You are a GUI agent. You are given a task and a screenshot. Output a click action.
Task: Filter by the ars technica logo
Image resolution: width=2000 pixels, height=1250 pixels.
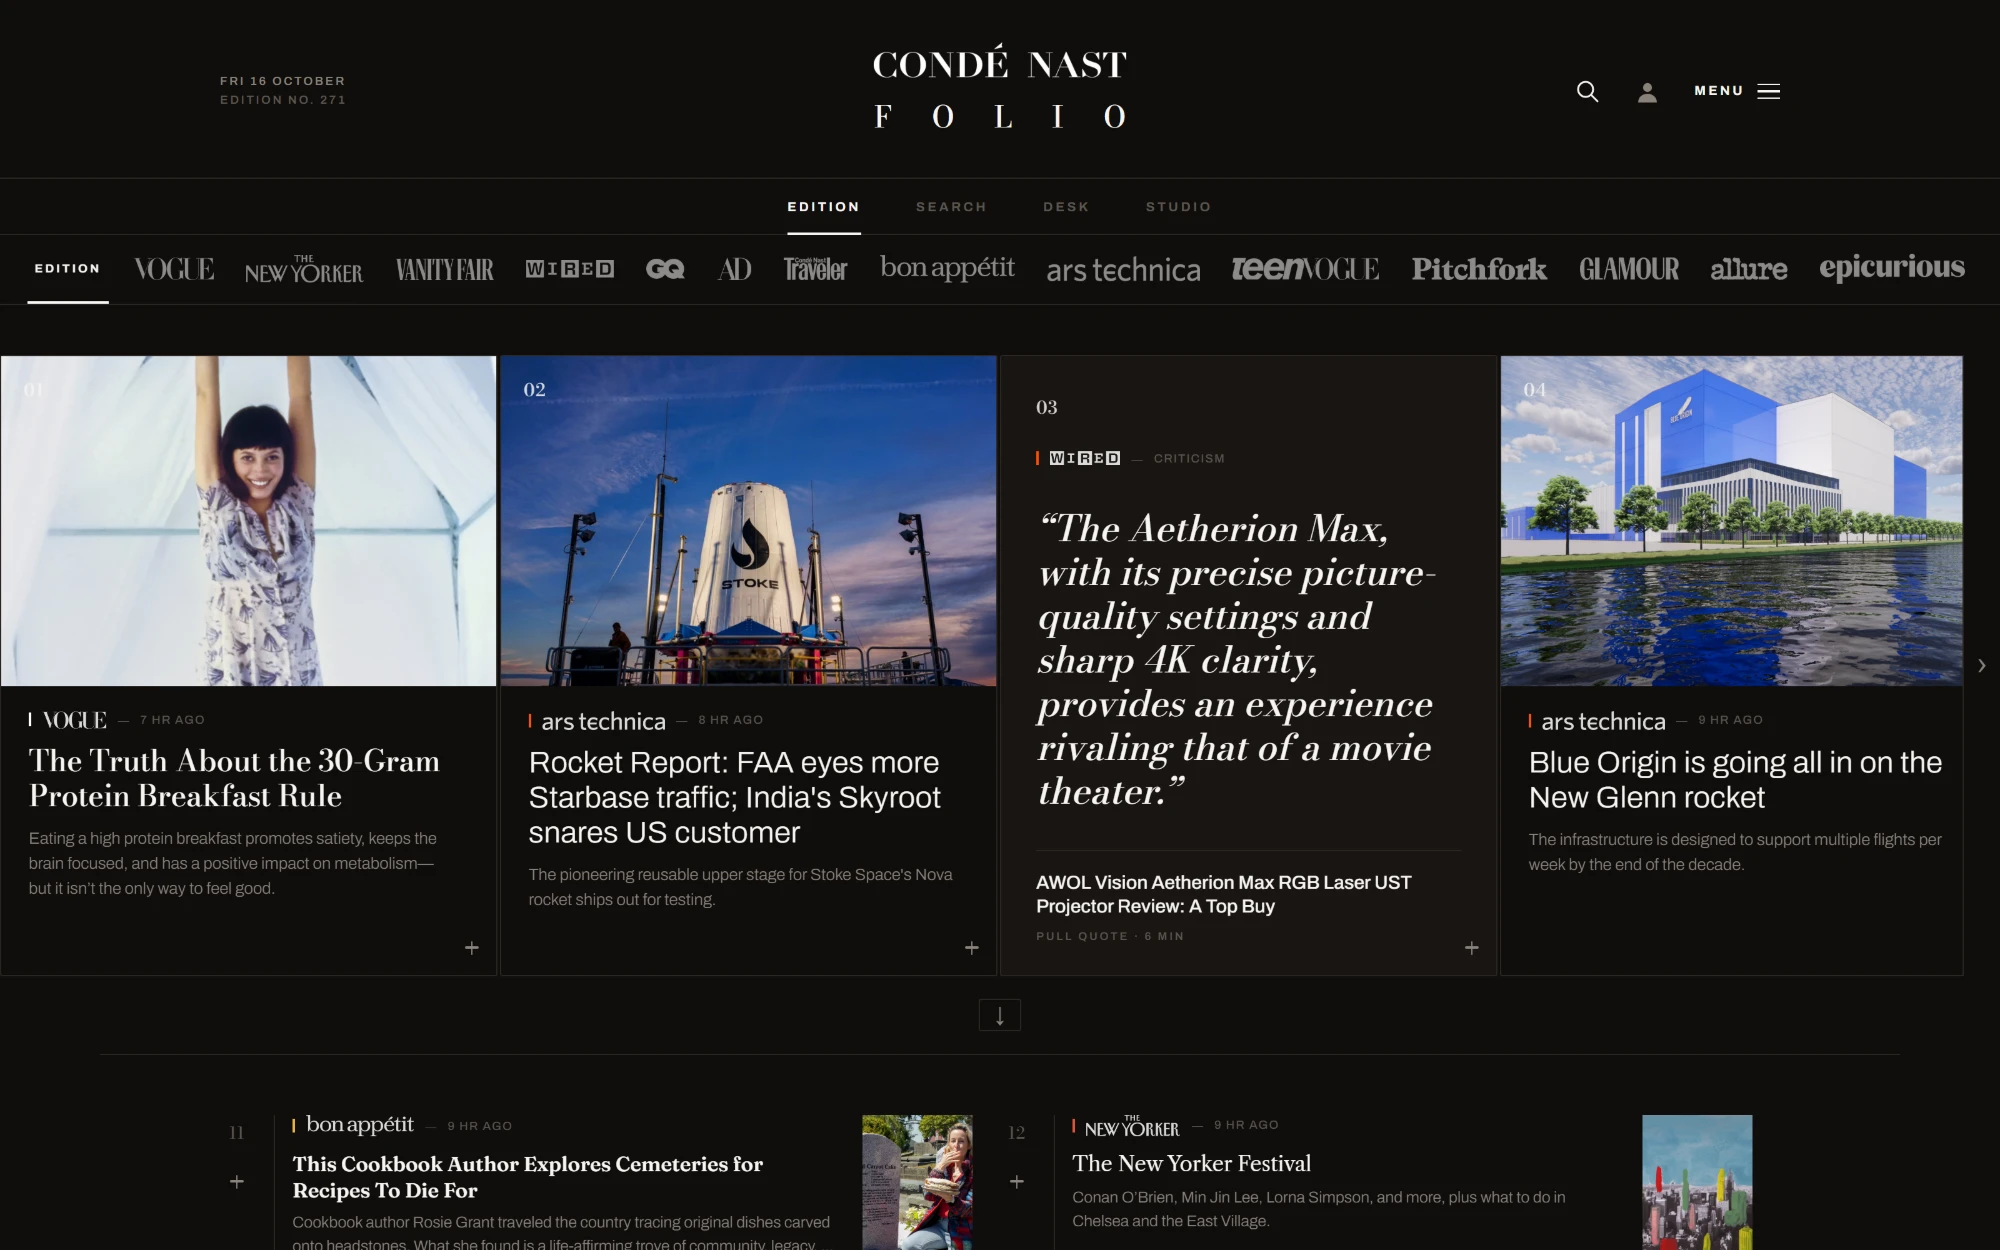click(1123, 270)
